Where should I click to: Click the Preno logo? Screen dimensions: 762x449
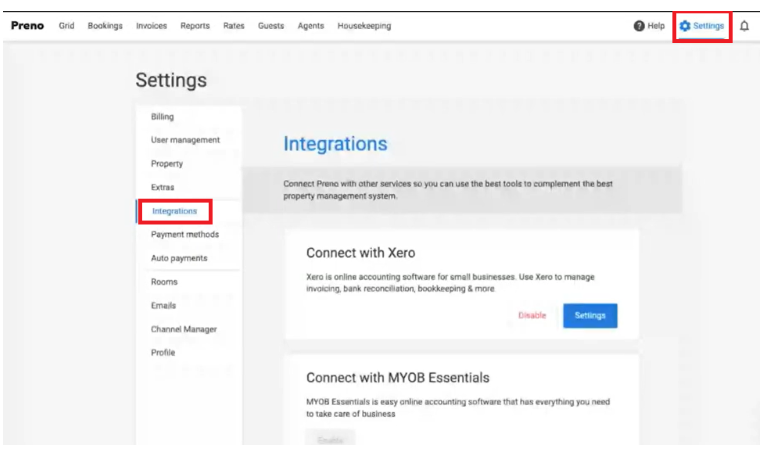click(27, 26)
